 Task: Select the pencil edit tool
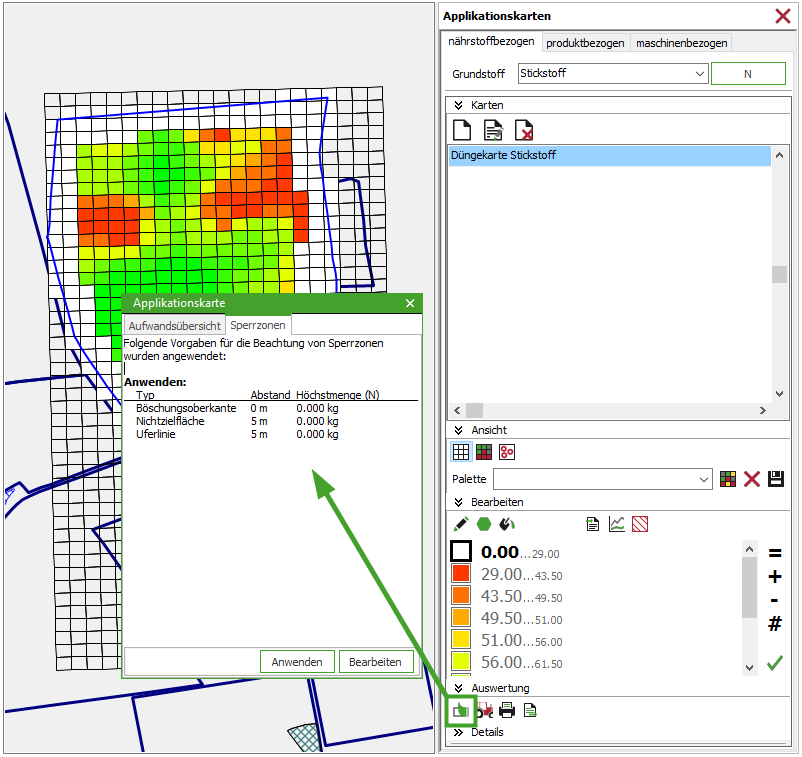(461, 523)
